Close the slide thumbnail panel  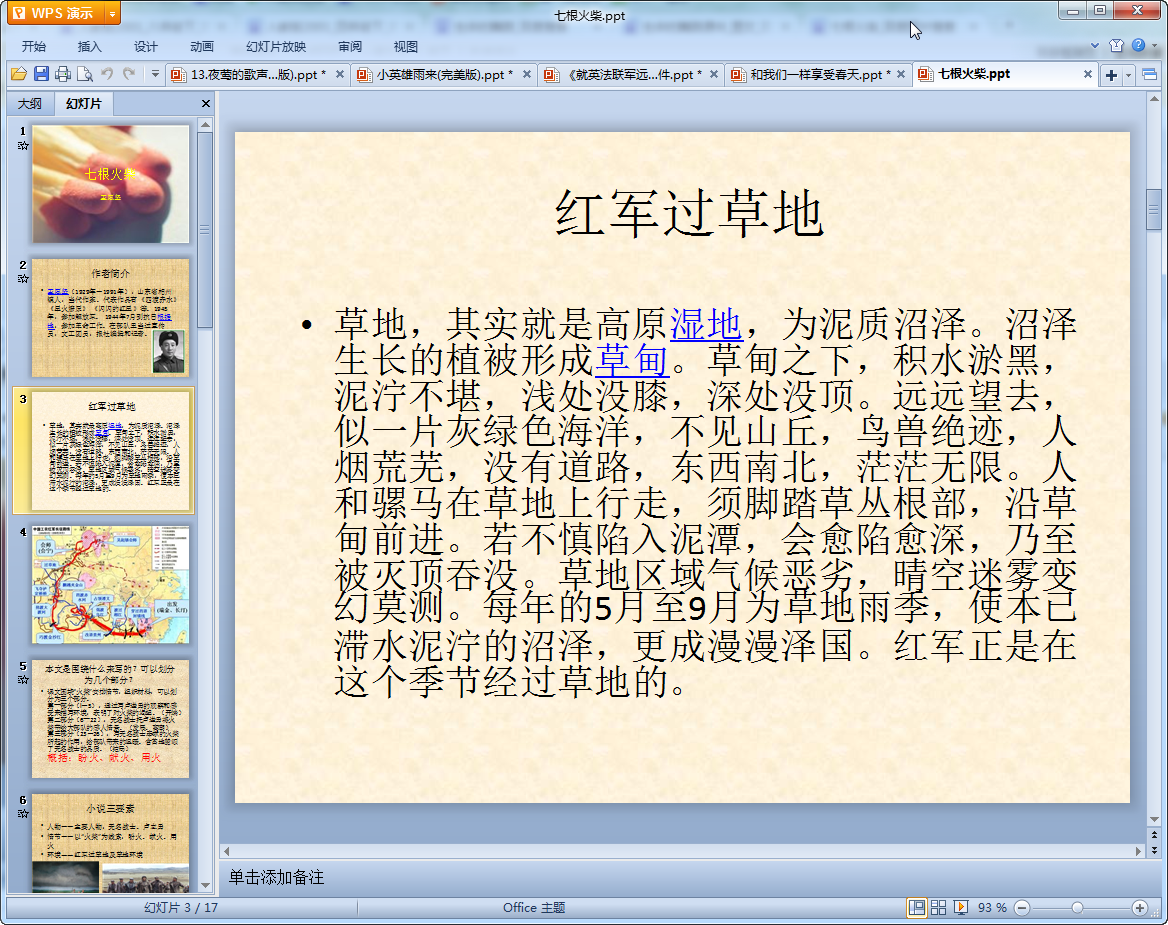coord(206,104)
